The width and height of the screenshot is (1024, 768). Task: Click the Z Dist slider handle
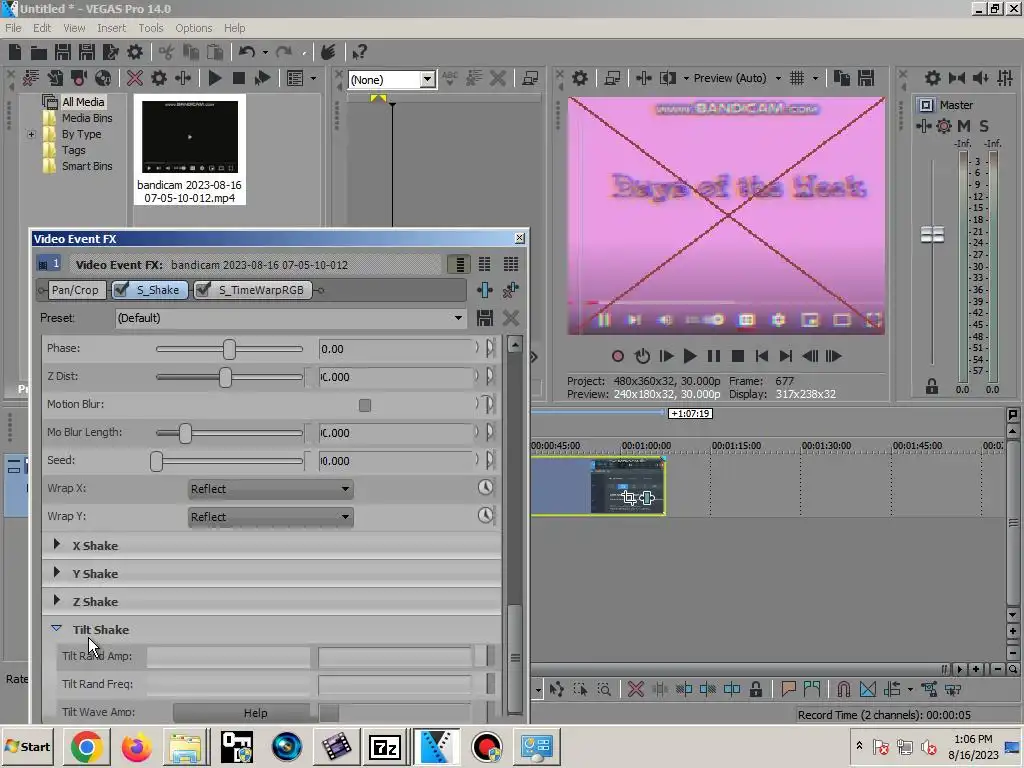tap(225, 377)
